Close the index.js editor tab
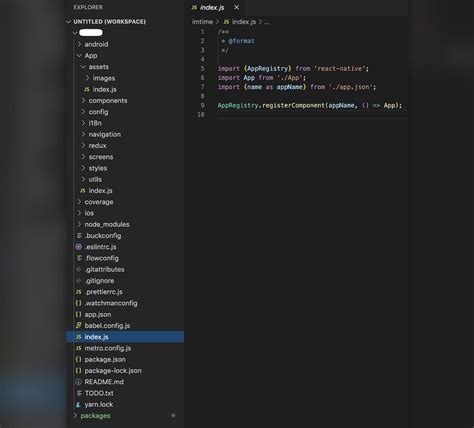The image size is (474, 428). point(236,7)
